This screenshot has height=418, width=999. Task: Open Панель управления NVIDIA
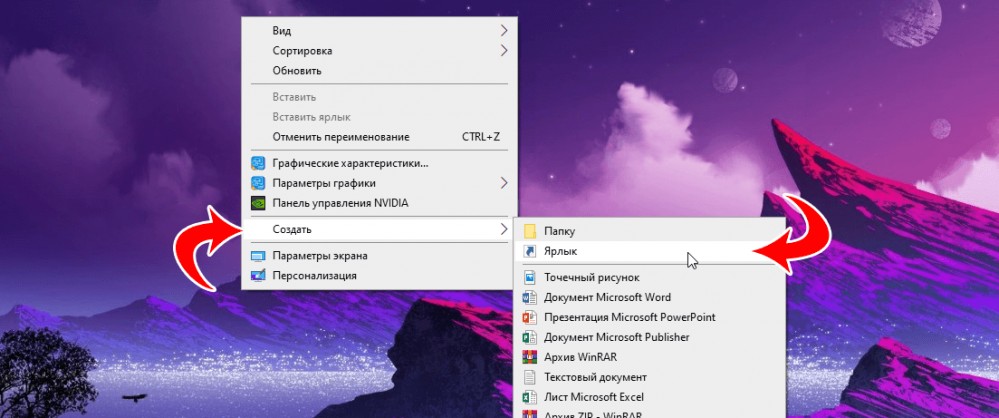click(379, 204)
